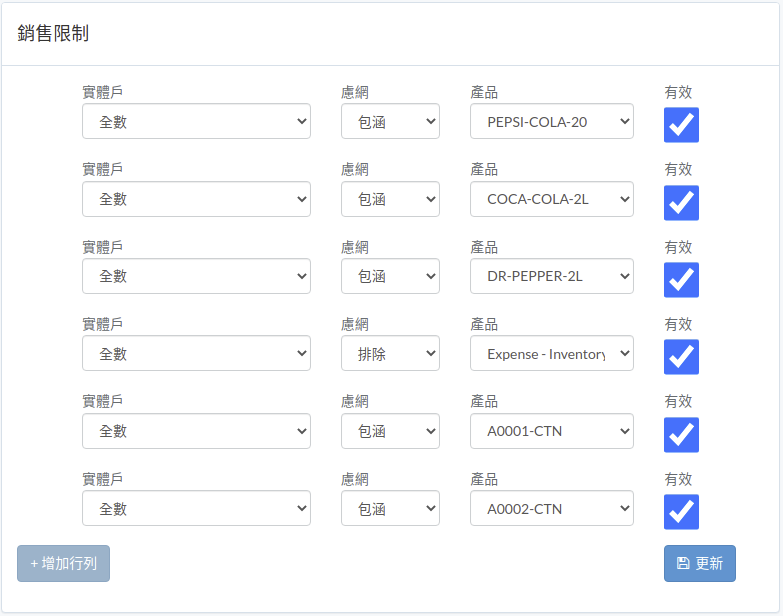The height and width of the screenshot is (616, 783).
Task: Open 產品 dropdown showing COCA-COLA-2L
Action: point(552,199)
